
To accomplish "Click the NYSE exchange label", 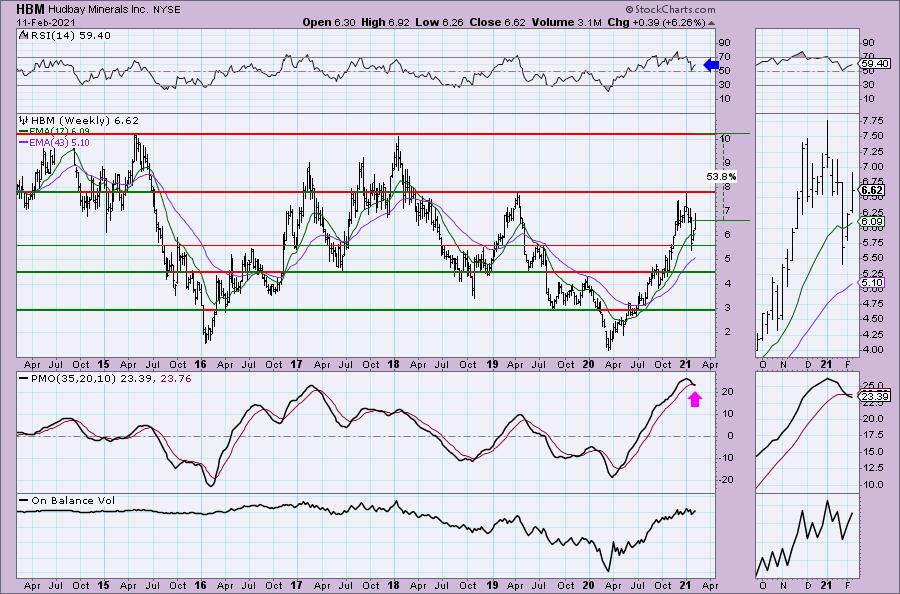I will click(x=166, y=10).
